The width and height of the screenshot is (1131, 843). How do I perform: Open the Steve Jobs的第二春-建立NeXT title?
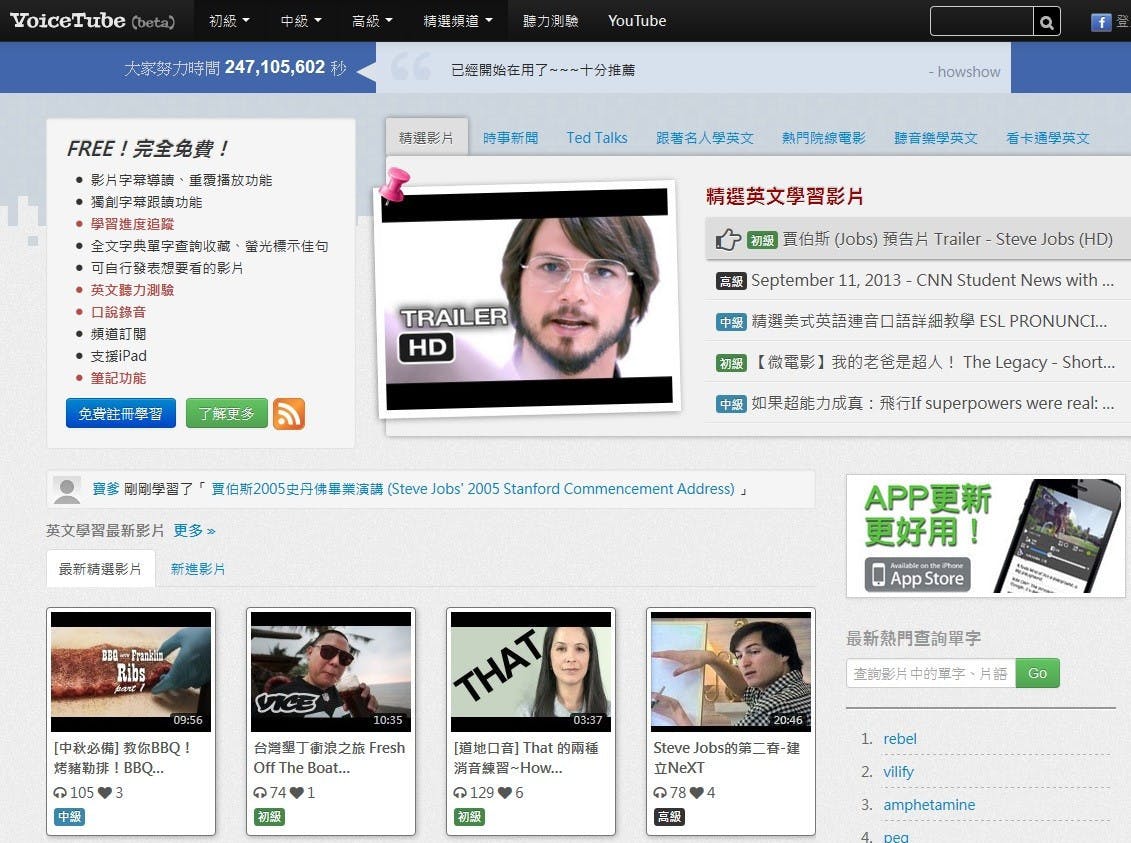726,758
